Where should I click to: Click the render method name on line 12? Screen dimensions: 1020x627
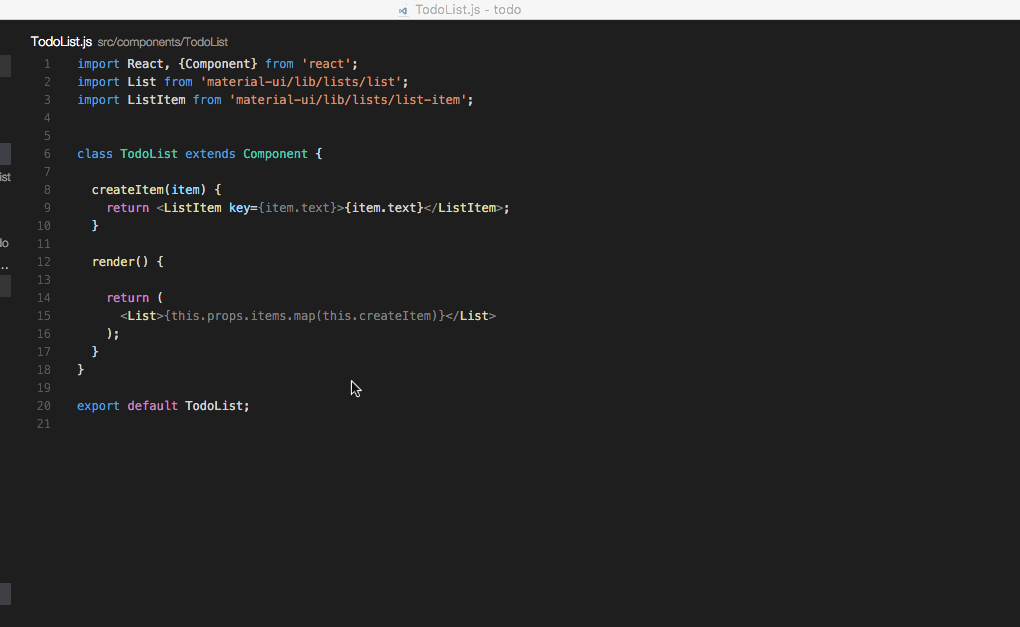click(112, 261)
